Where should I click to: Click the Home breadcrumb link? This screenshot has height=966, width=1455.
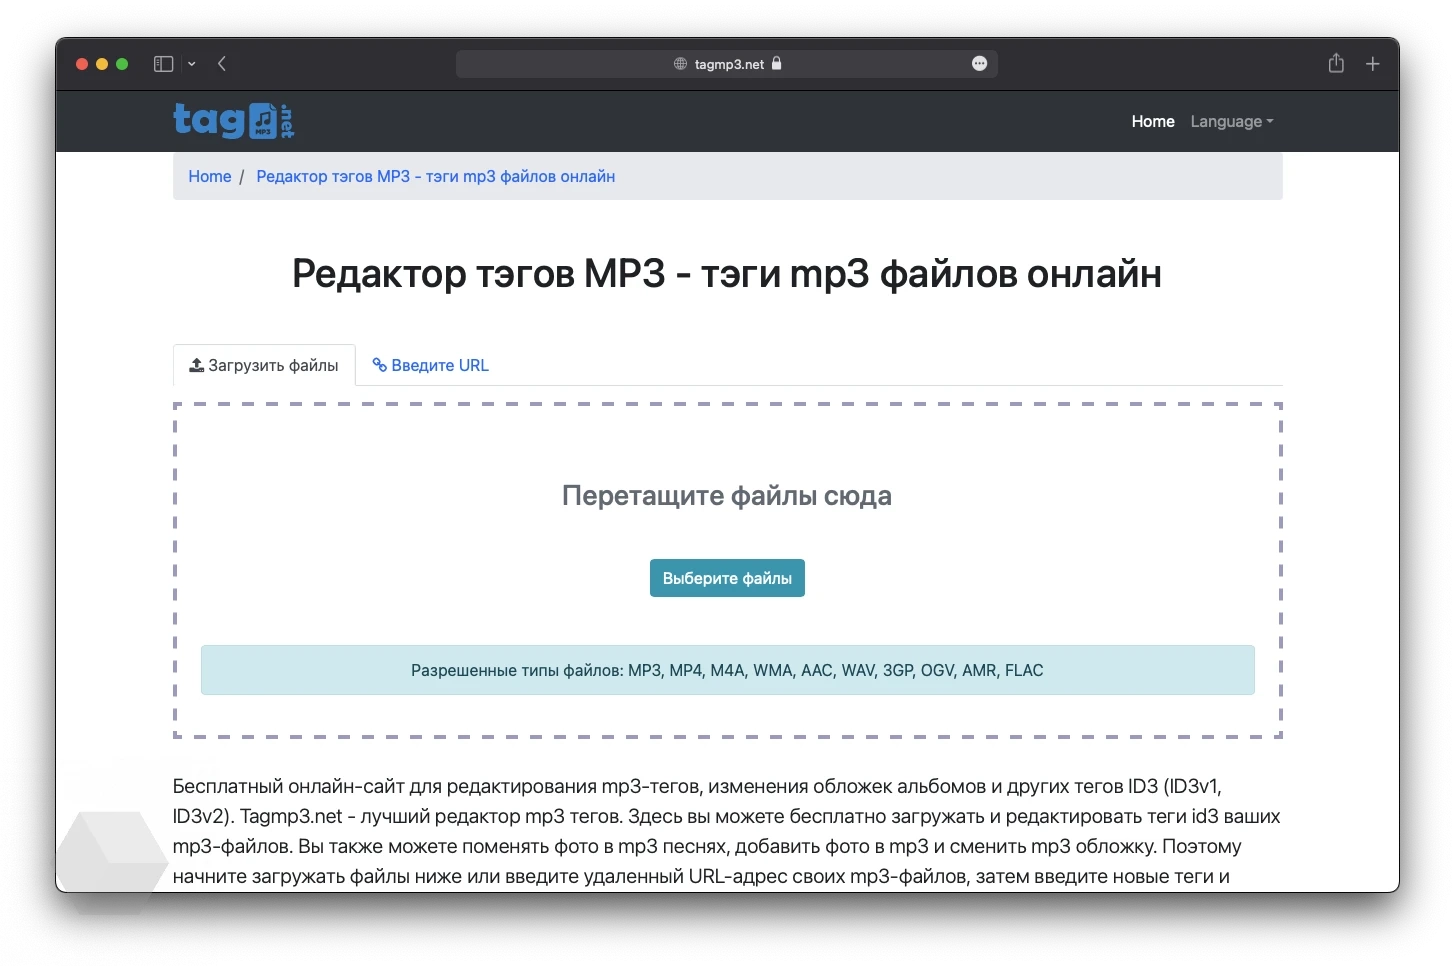tap(210, 176)
